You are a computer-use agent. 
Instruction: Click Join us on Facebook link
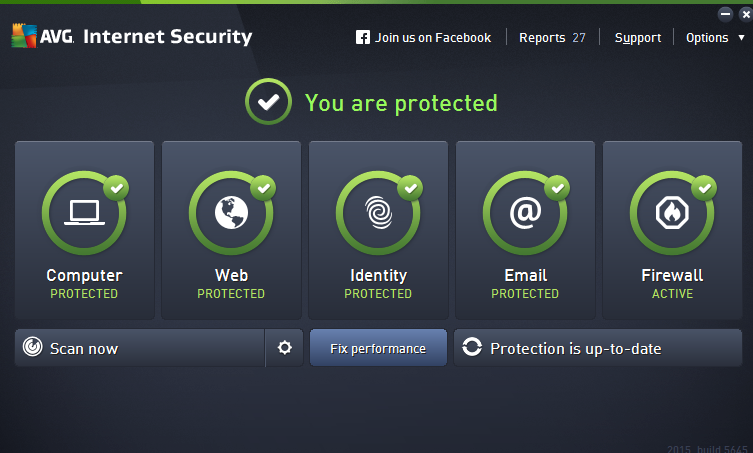click(433, 38)
